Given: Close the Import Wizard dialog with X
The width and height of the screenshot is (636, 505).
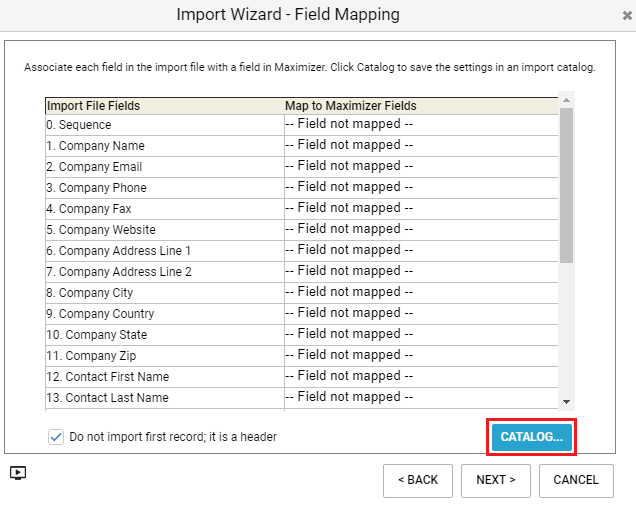Looking at the screenshot, I should point(627,15).
